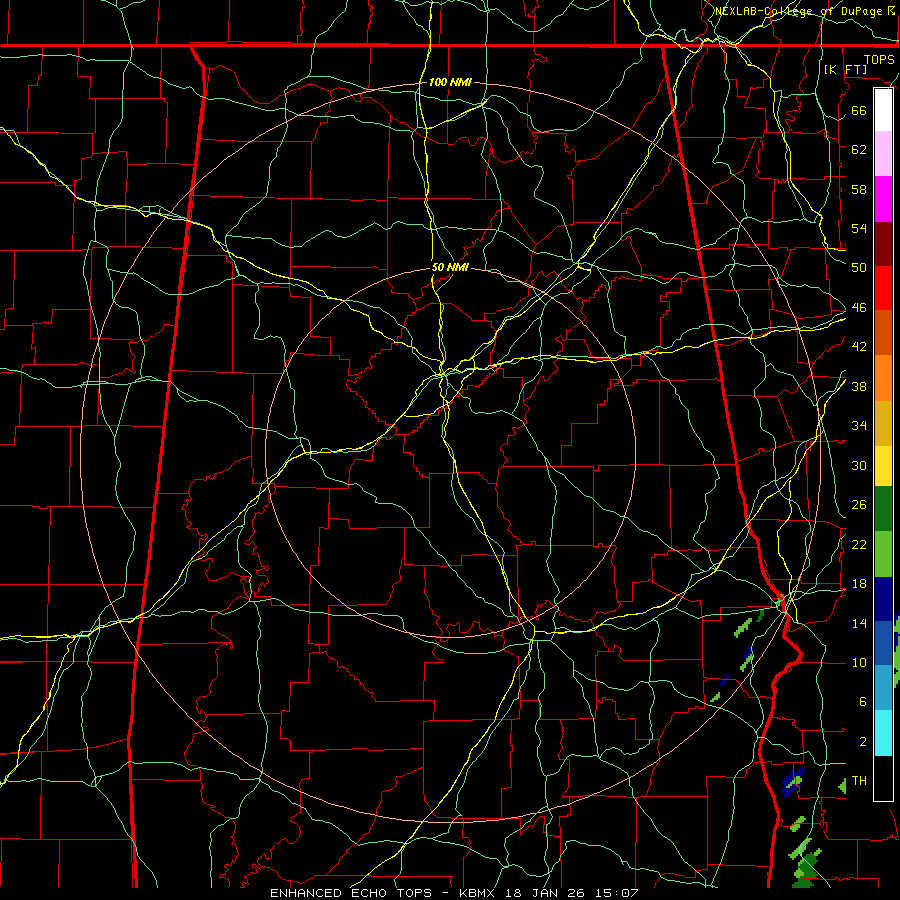Click the navy blue echo blob near TH
The image size is (900, 900).
(793, 783)
